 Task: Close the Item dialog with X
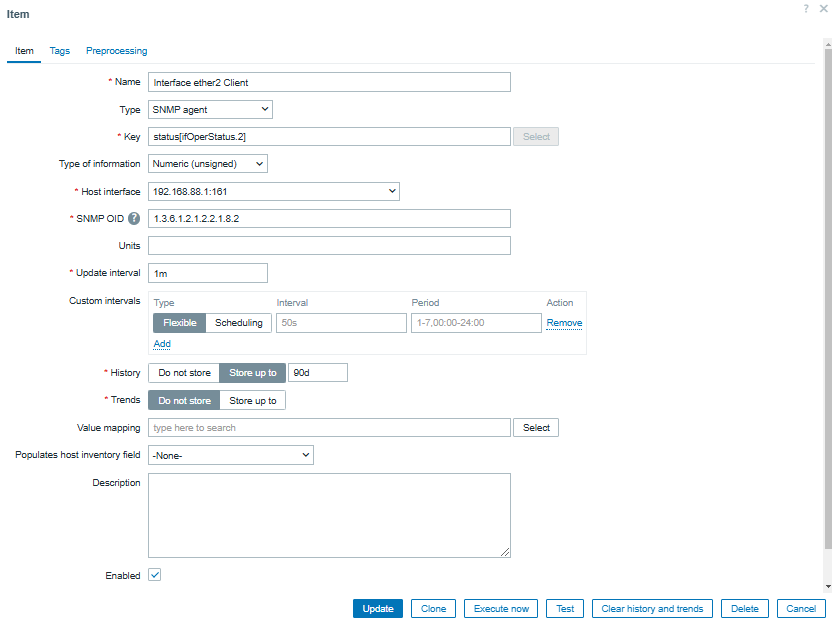click(824, 8)
